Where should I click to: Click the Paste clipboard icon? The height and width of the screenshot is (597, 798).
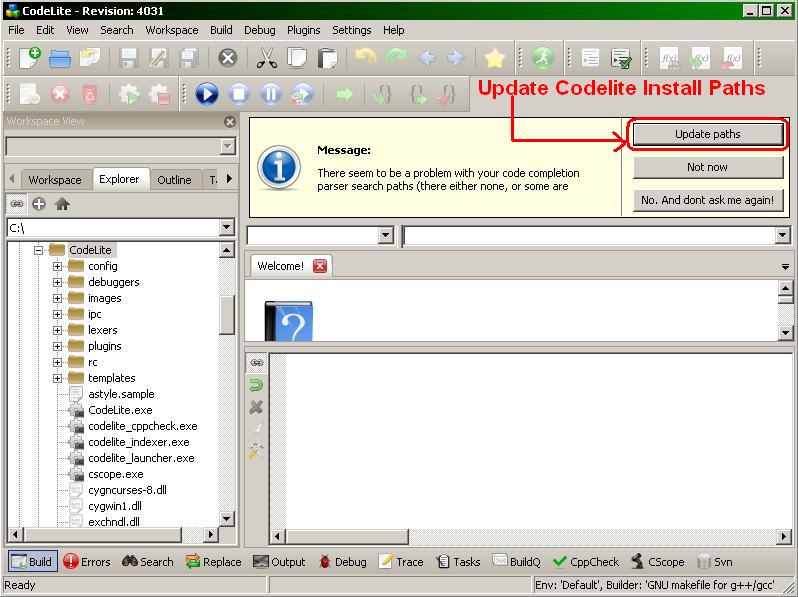(327, 58)
